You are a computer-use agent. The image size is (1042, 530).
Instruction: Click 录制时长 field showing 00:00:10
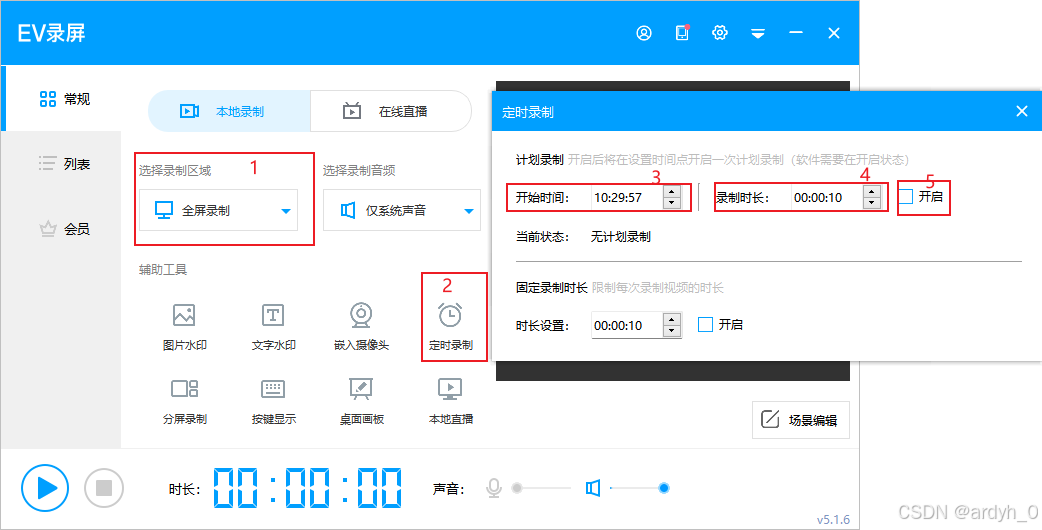[827, 197]
